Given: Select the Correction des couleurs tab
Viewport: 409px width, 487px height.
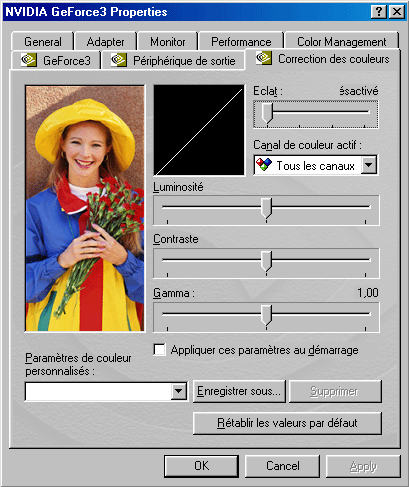Looking at the screenshot, I should [x=323, y=59].
